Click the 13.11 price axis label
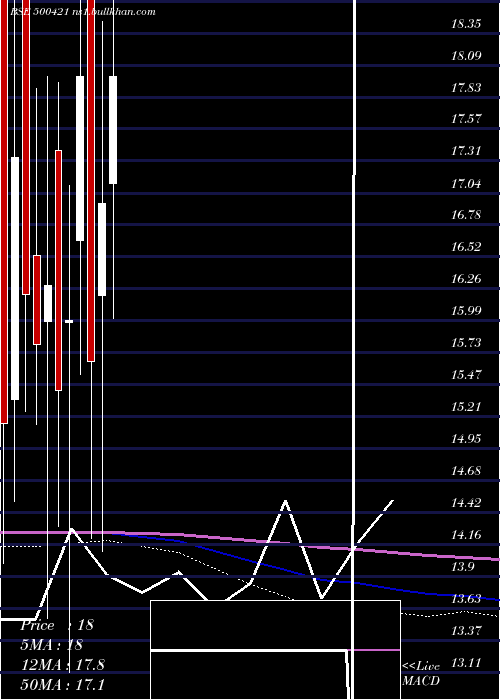500x700 pixels. (x=466, y=663)
